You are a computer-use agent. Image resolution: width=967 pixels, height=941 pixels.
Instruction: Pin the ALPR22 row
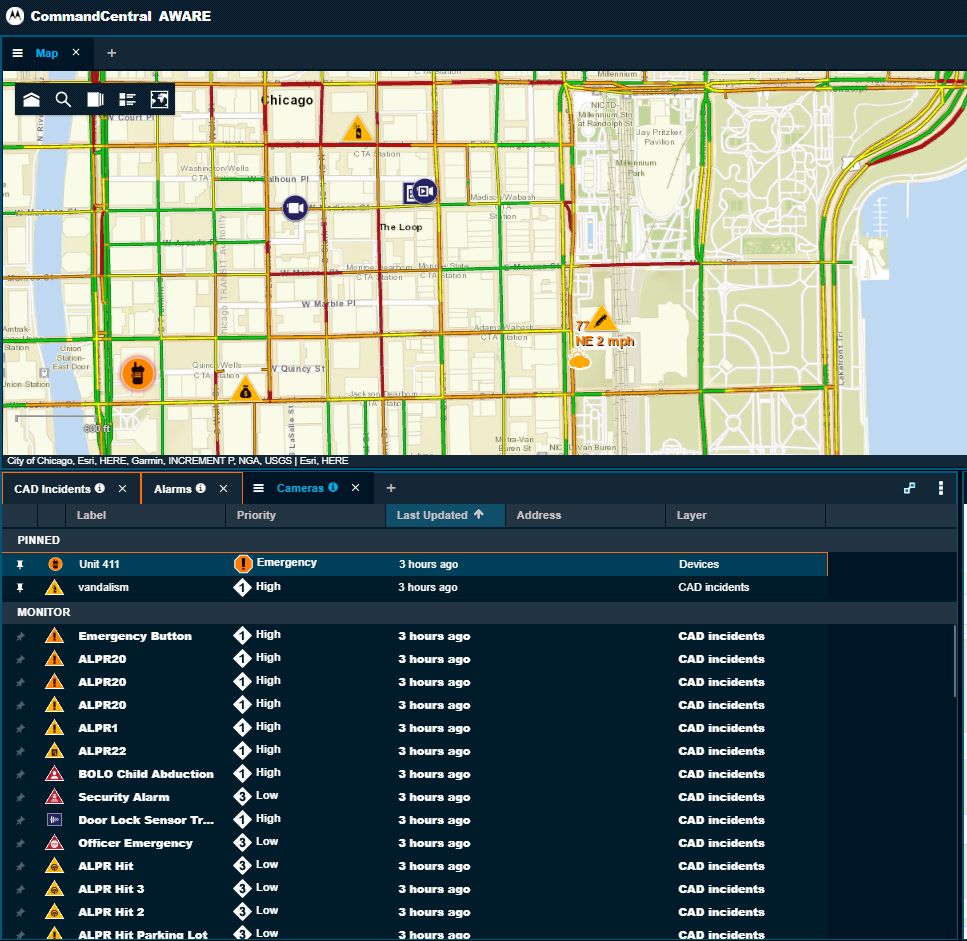pyautogui.click(x=20, y=751)
